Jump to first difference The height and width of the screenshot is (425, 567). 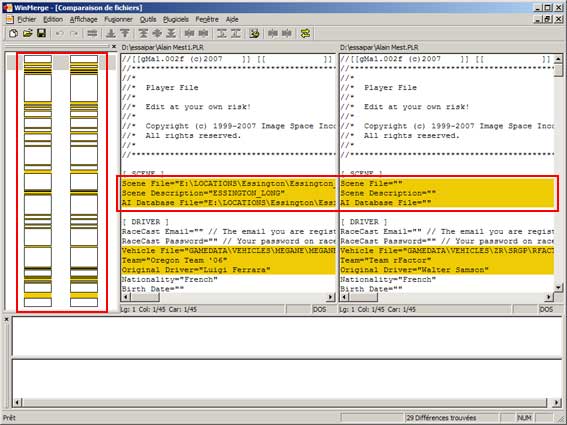coord(143,34)
